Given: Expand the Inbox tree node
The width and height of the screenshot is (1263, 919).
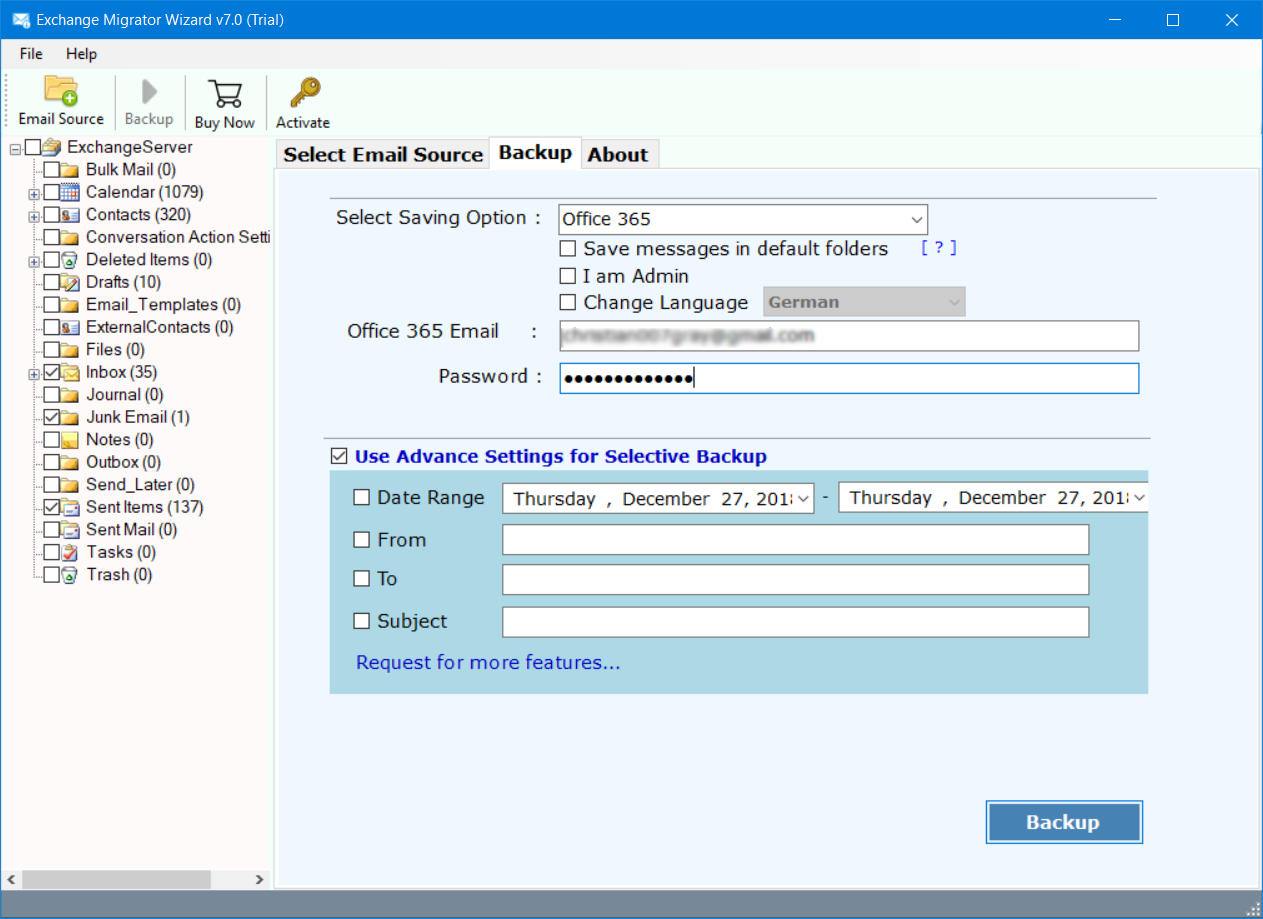Looking at the screenshot, I should click(34, 373).
